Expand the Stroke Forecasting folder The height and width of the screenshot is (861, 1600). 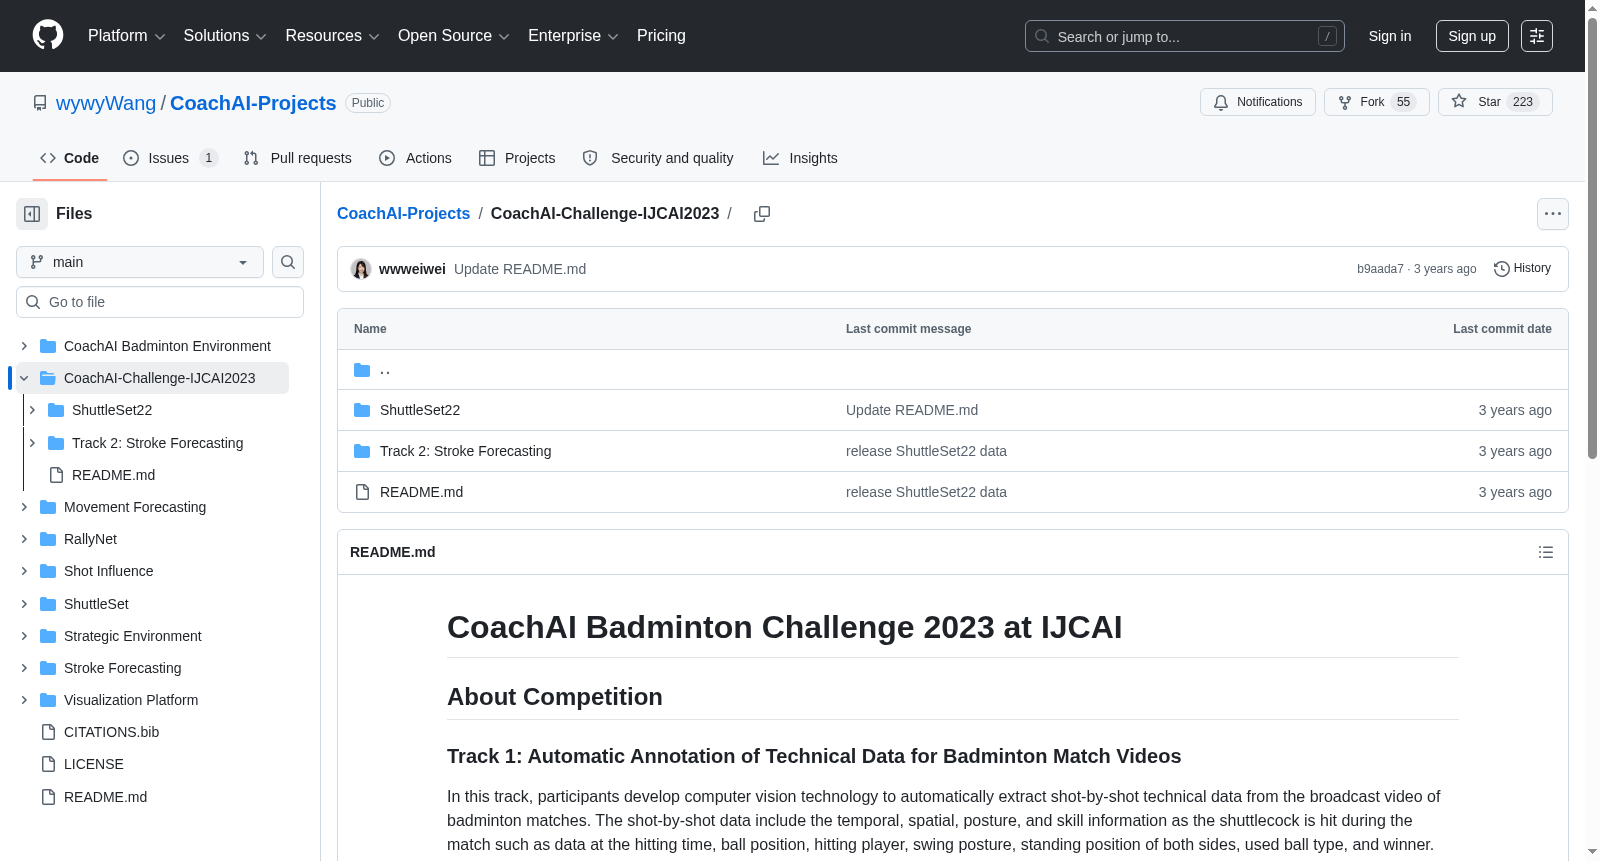pyautogui.click(x=24, y=668)
